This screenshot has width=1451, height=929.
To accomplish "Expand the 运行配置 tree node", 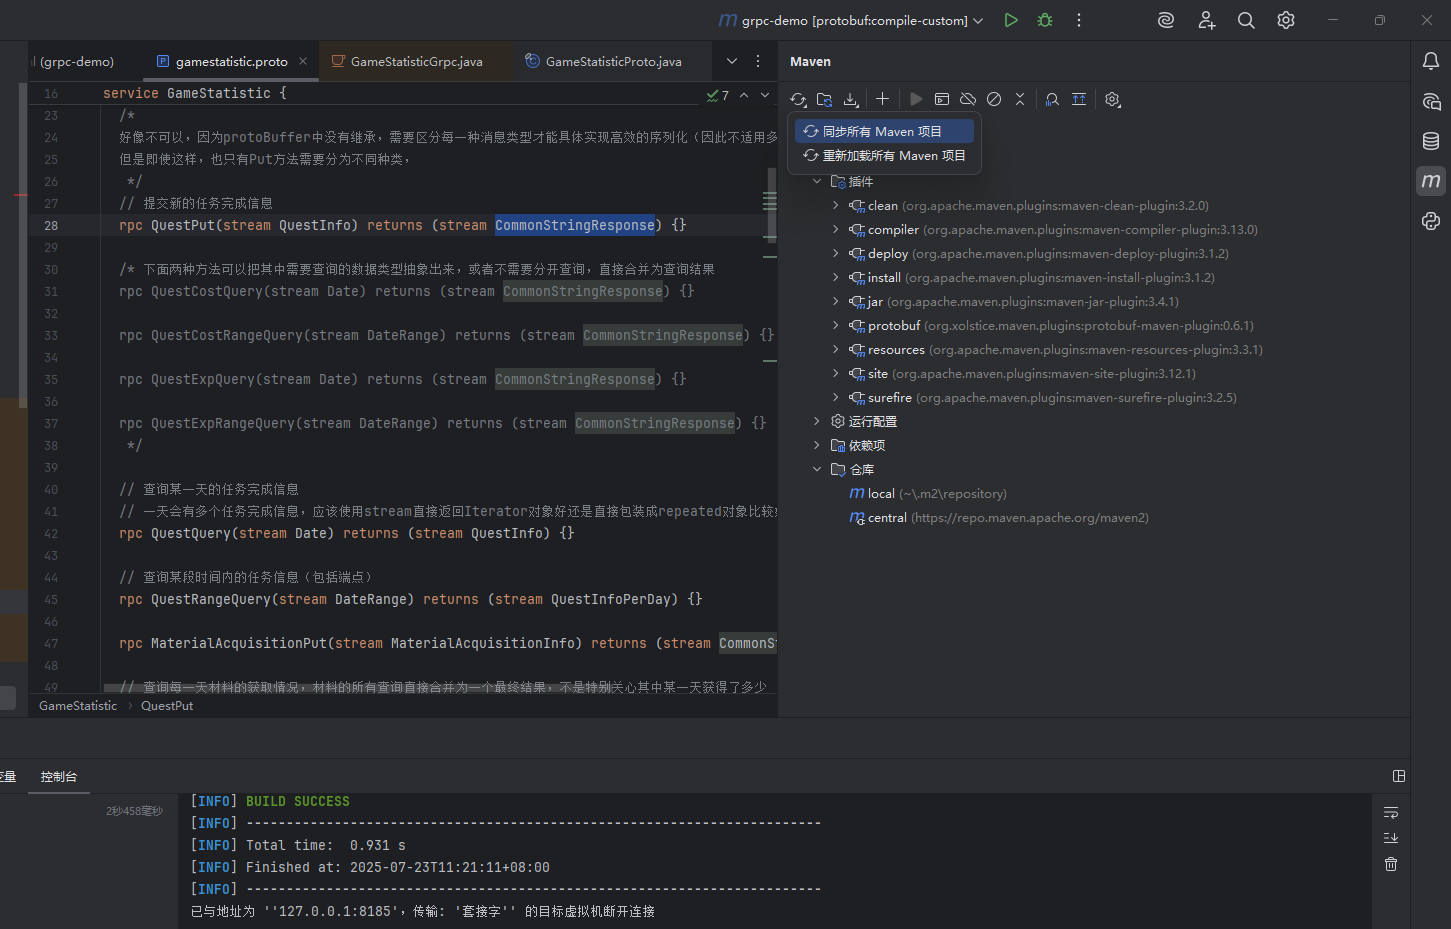I will coord(816,421).
